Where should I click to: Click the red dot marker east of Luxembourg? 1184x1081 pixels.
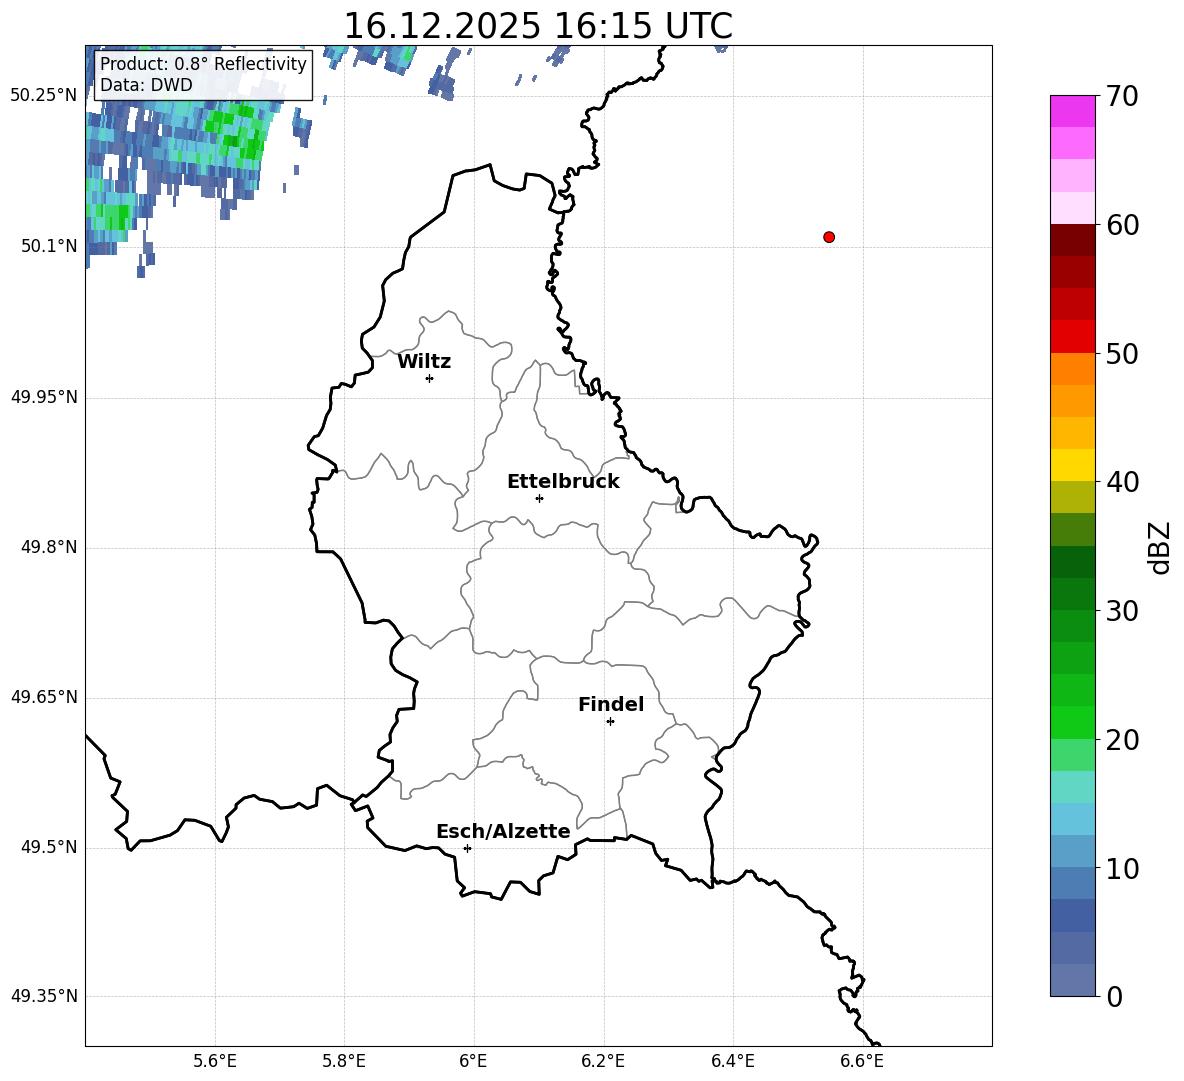tap(828, 237)
